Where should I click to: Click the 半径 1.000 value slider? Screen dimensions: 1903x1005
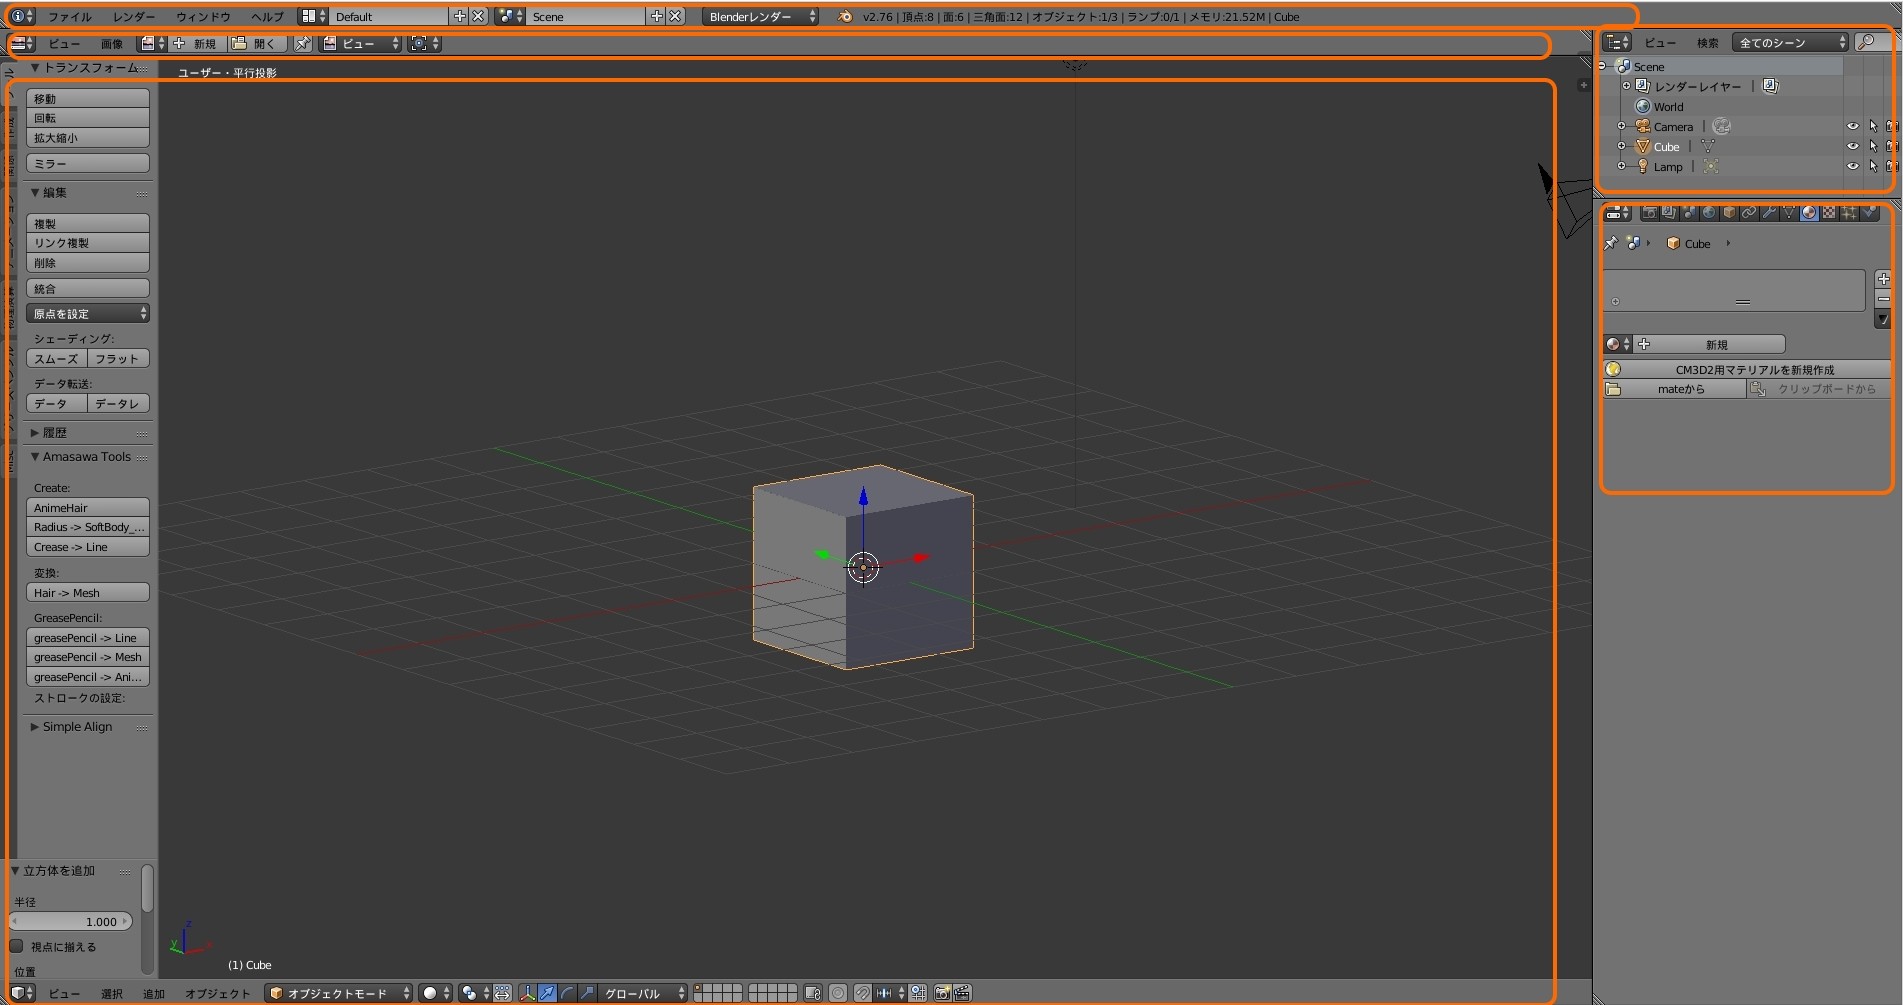tap(71, 922)
